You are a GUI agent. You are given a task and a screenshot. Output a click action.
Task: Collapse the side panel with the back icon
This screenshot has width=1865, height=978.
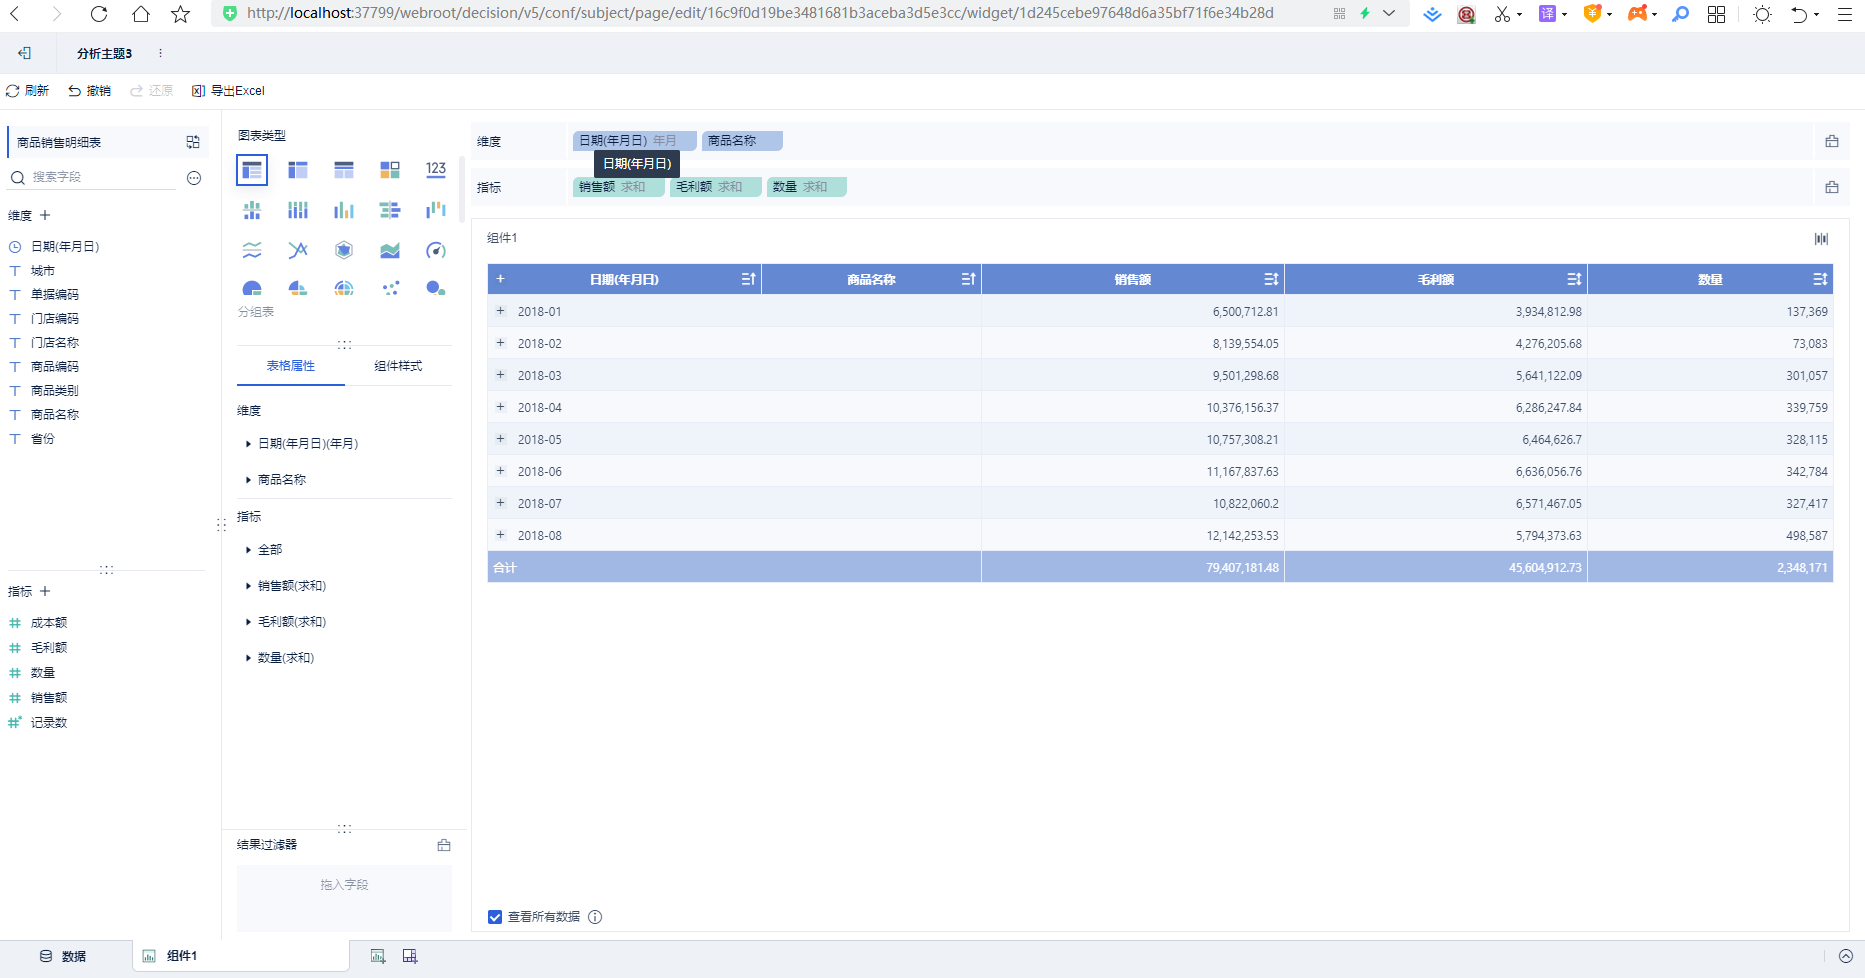(25, 53)
